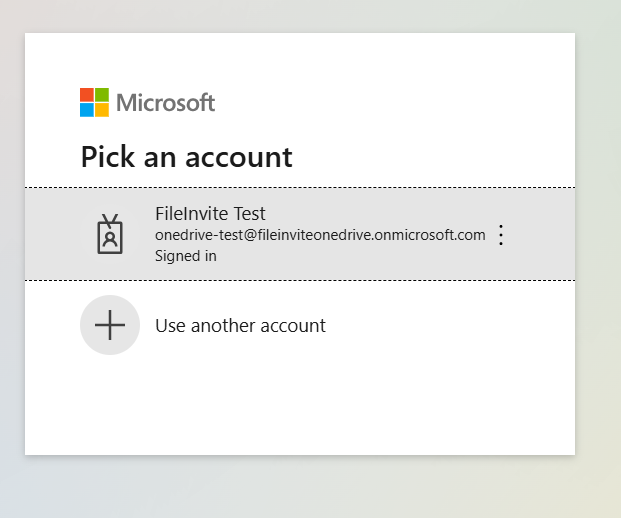Click the Microsoft wordmark text
This screenshot has height=518, width=621.
pyautogui.click(x=166, y=103)
